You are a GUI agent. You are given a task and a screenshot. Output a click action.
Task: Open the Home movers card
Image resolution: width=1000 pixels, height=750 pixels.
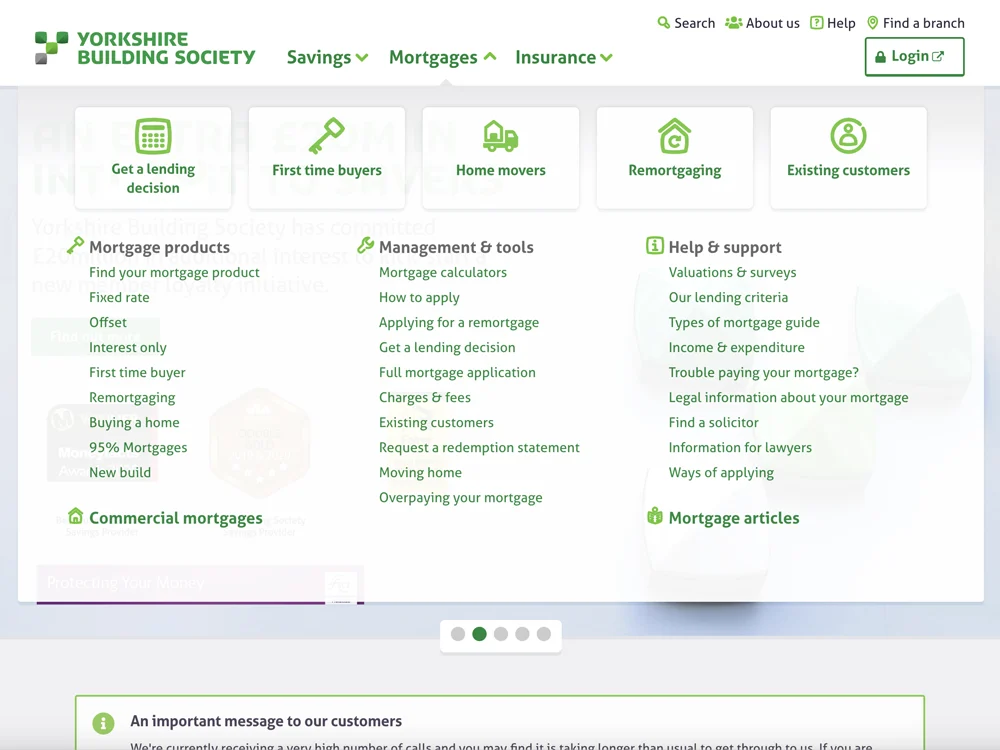click(x=501, y=158)
